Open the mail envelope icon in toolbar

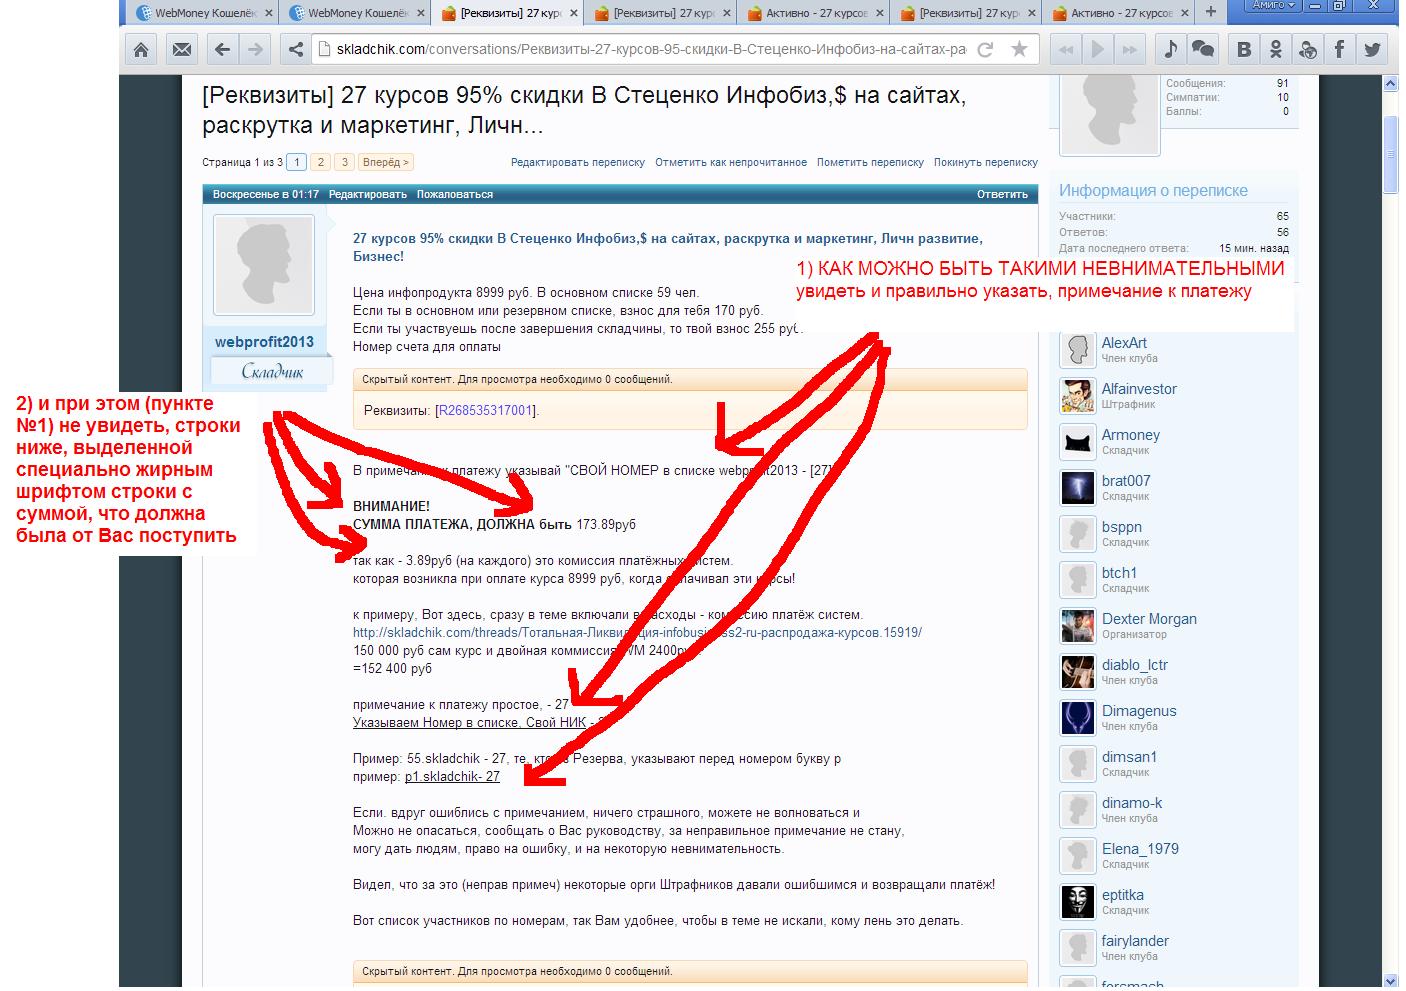pos(181,49)
